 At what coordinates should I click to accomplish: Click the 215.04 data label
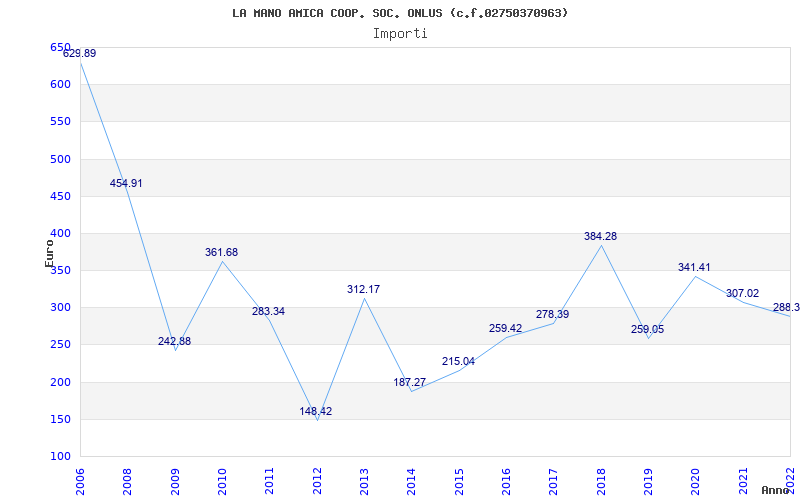pyautogui.click(x=458, y=361)
